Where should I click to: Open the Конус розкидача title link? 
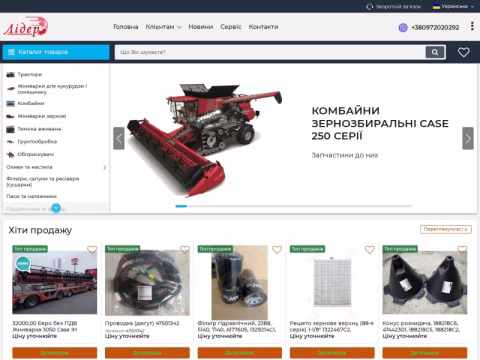click(421, 326)
